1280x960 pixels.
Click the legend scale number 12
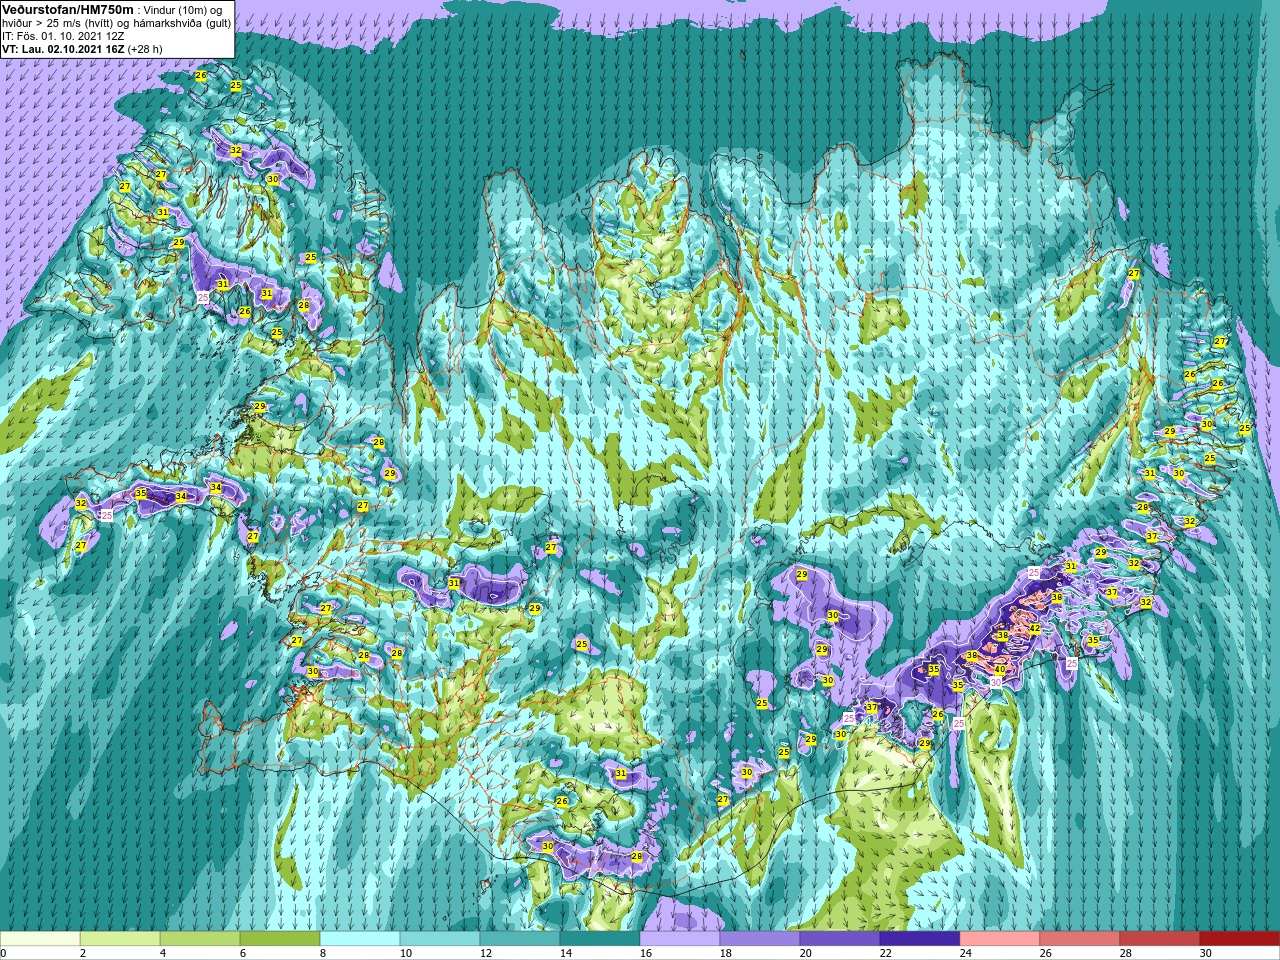485,953
